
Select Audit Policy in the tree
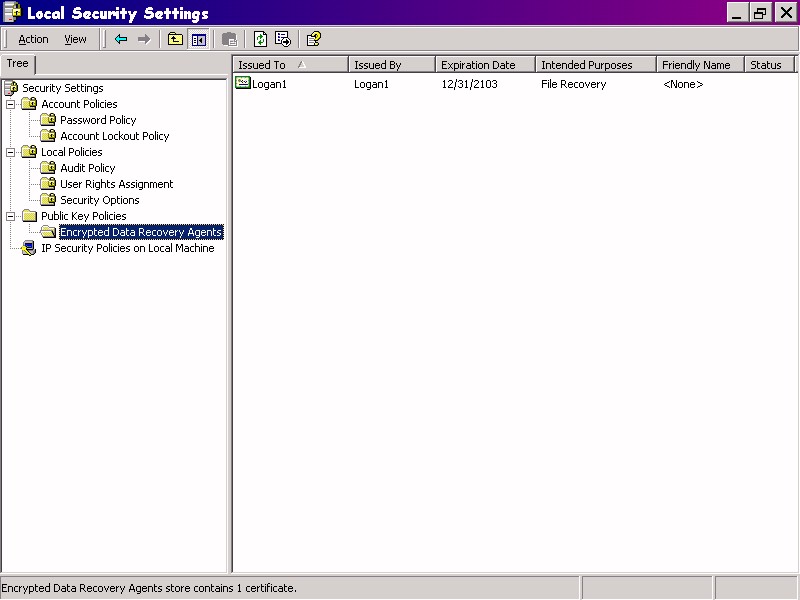(x=87, y=168)
